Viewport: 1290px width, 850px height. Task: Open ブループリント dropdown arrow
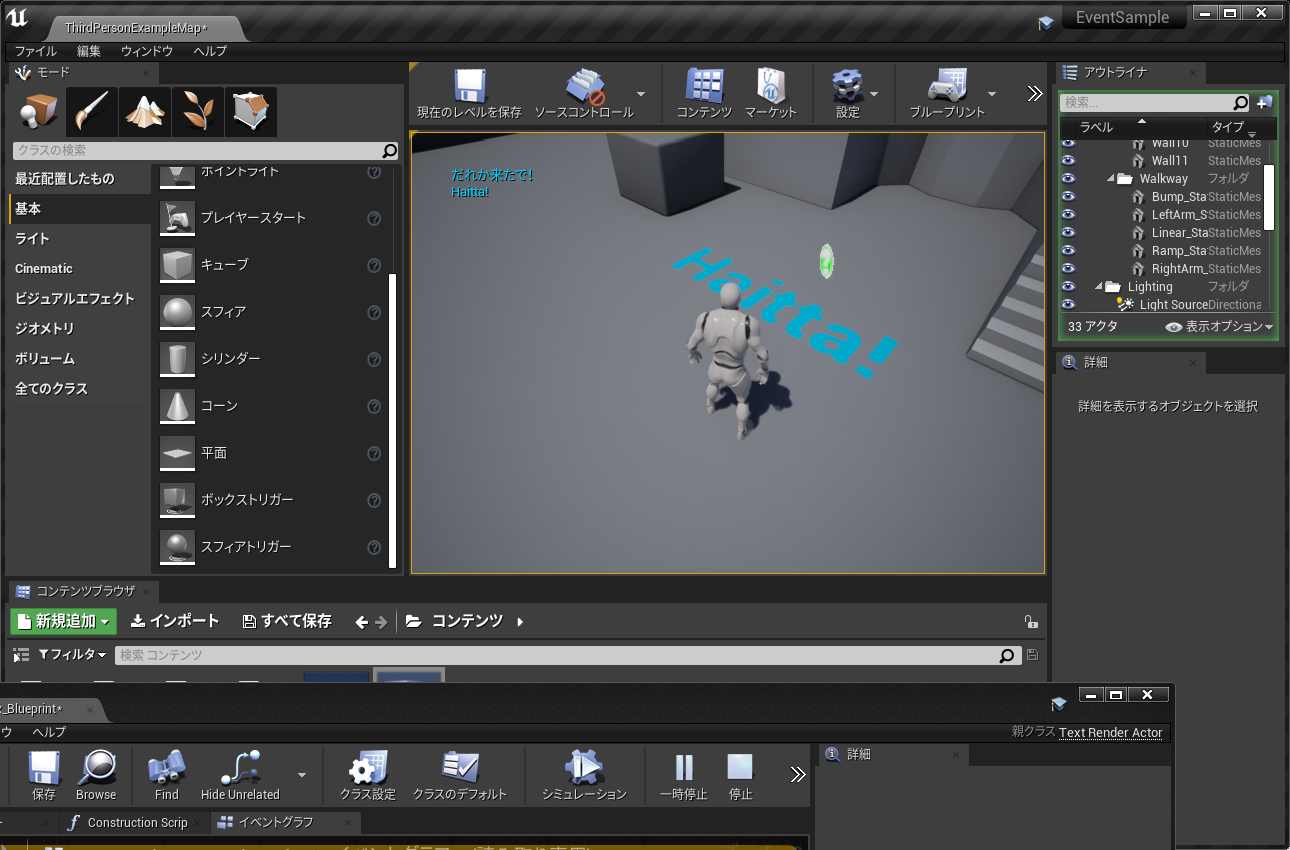(x=992, y=94)
